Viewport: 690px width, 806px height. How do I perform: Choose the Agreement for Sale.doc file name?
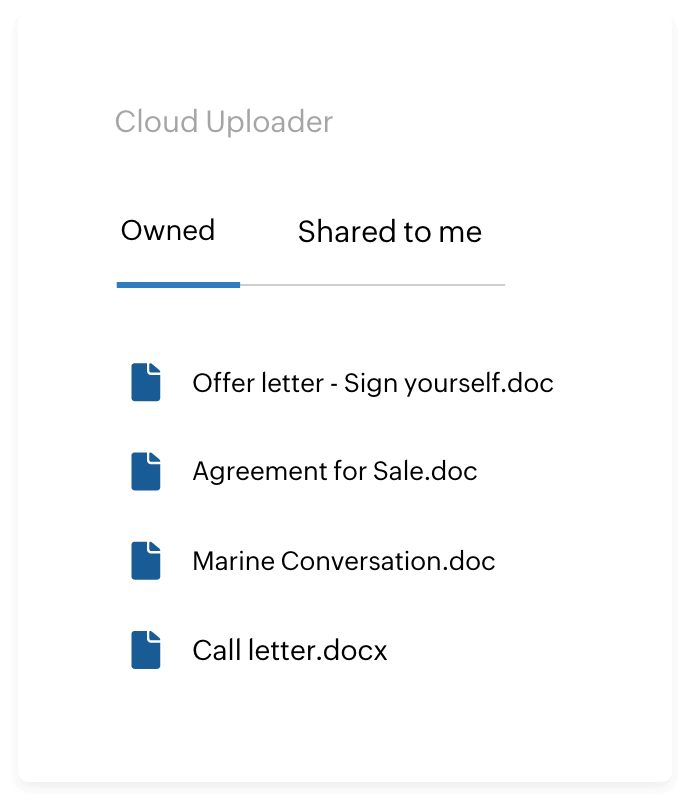click(x=334, y=471)
